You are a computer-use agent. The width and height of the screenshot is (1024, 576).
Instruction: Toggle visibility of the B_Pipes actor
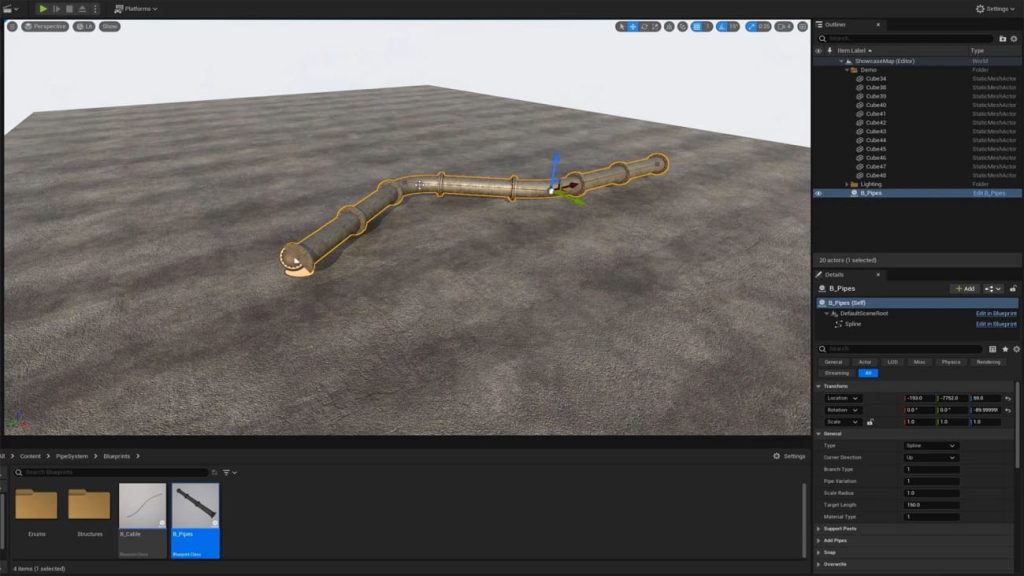pos(819,192)
